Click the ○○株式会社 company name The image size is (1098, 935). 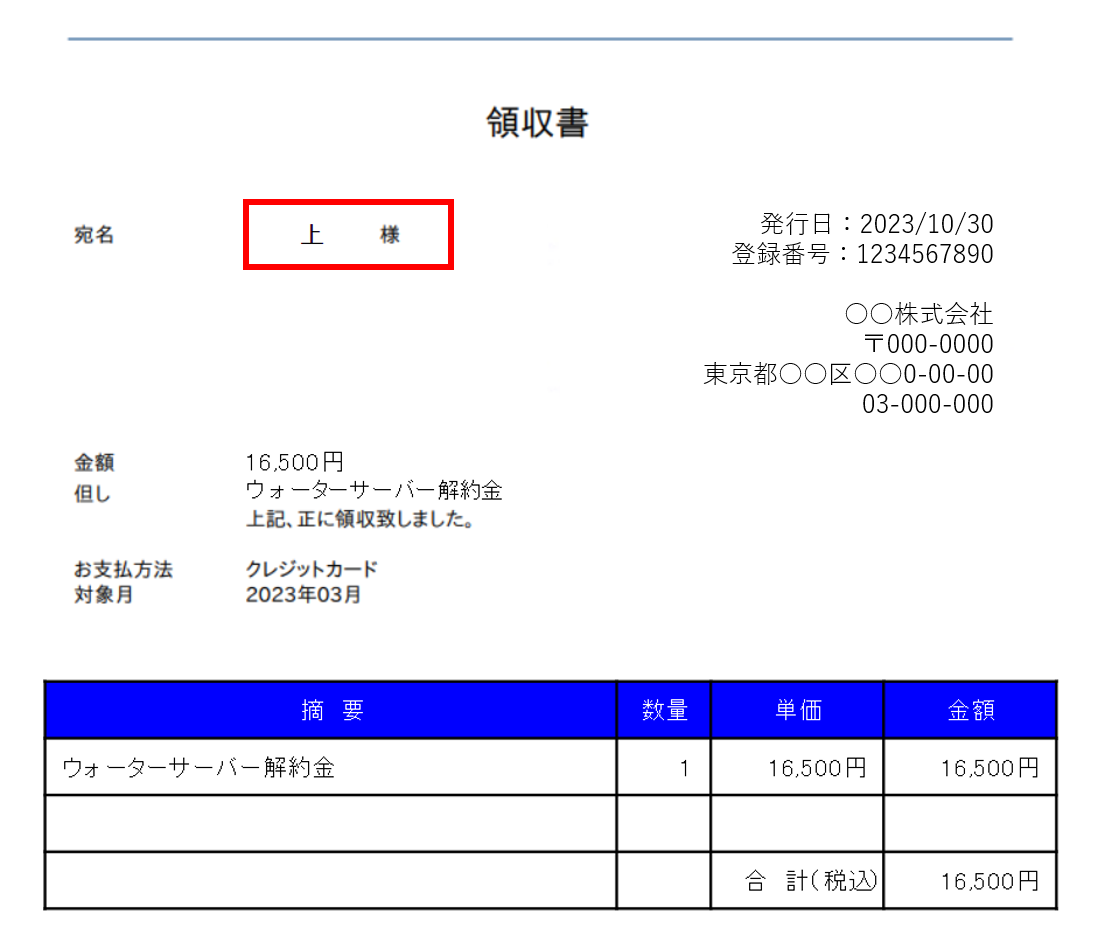[919, 314]
